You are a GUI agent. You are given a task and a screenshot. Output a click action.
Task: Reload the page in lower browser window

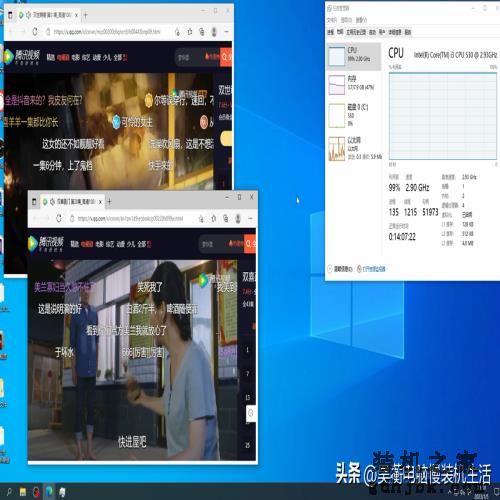pos(59,218)
